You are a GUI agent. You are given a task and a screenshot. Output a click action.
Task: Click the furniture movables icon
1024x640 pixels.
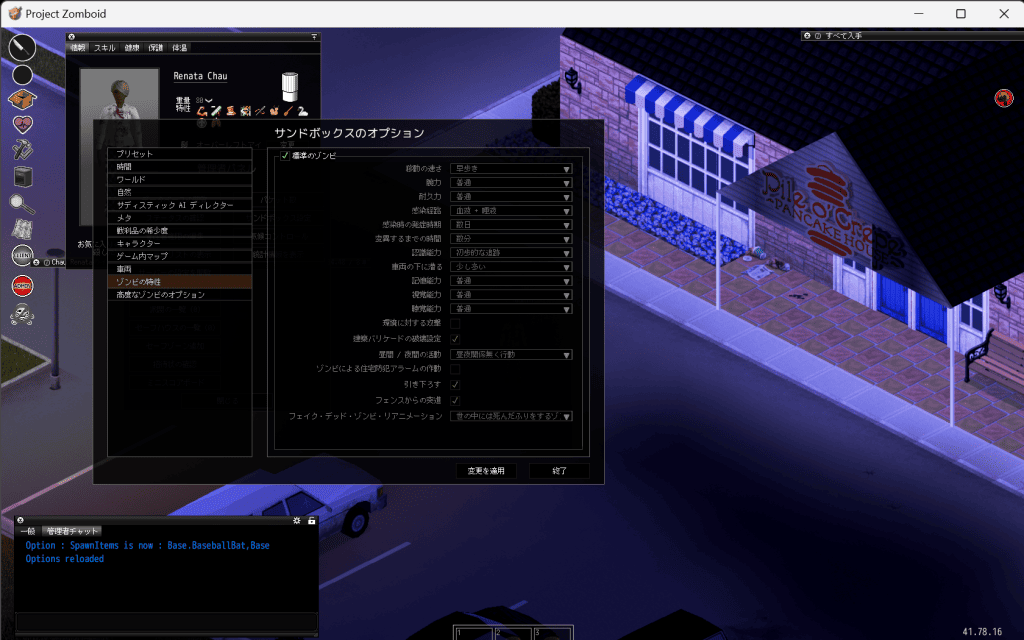(23, 176)
